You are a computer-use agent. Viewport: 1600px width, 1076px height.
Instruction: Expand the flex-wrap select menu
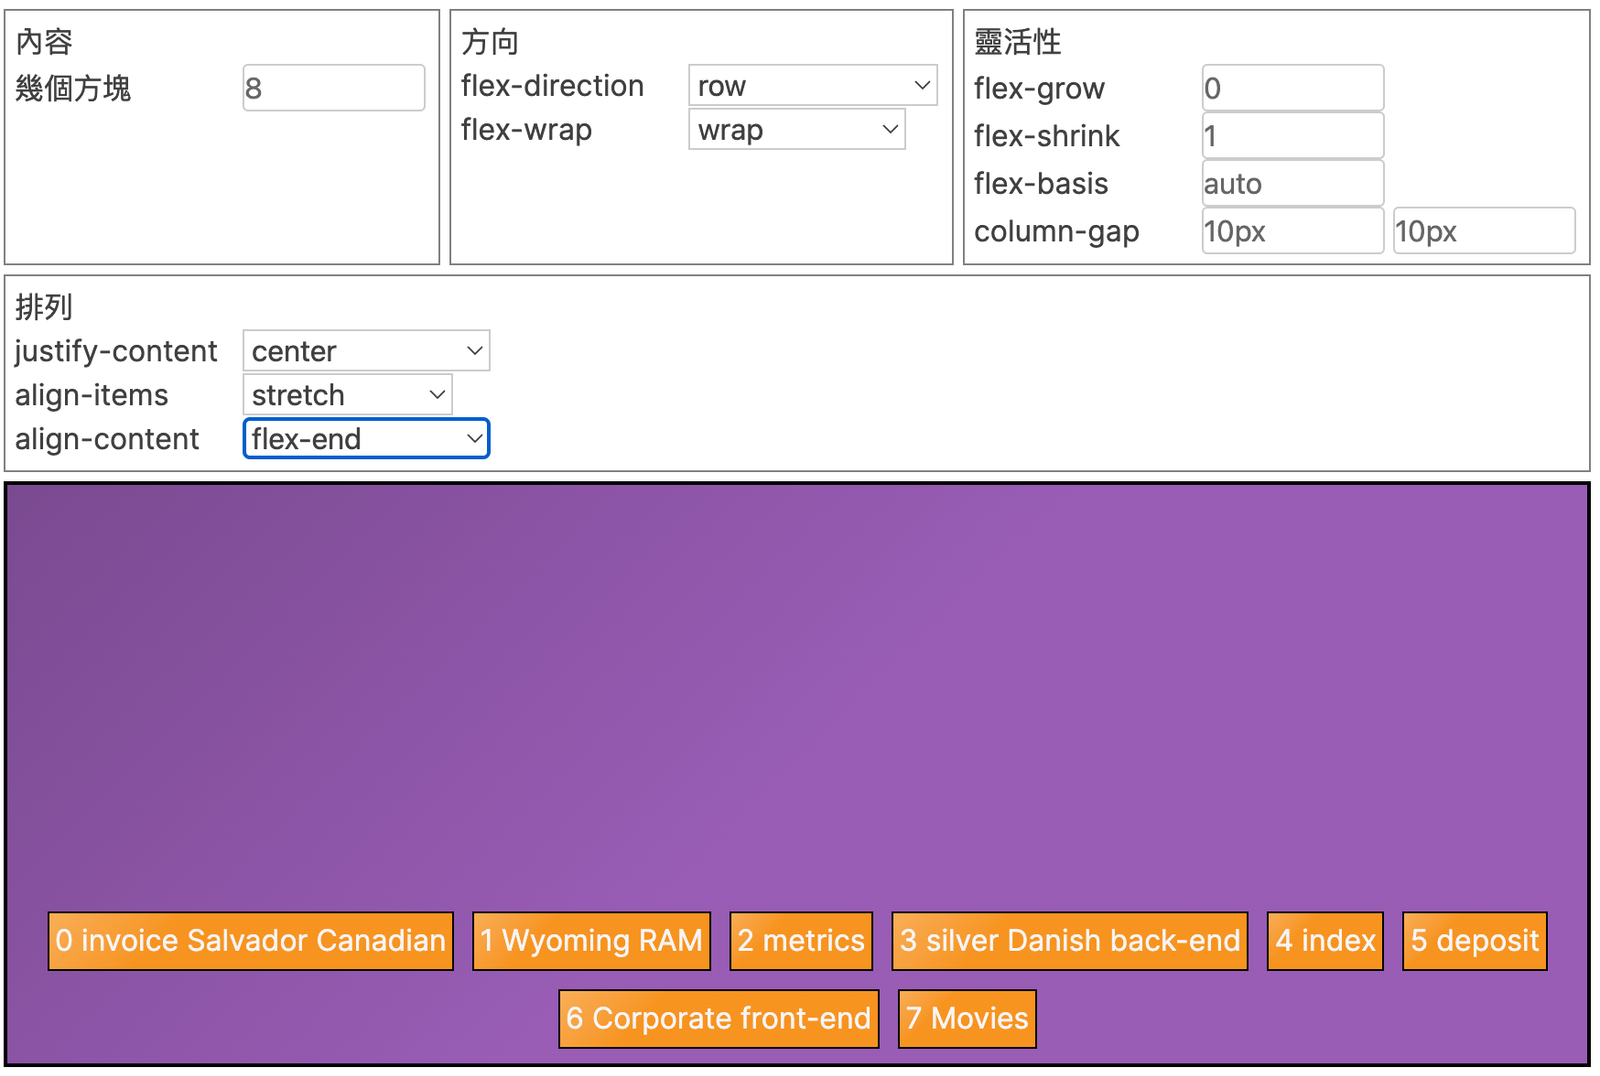796,130
